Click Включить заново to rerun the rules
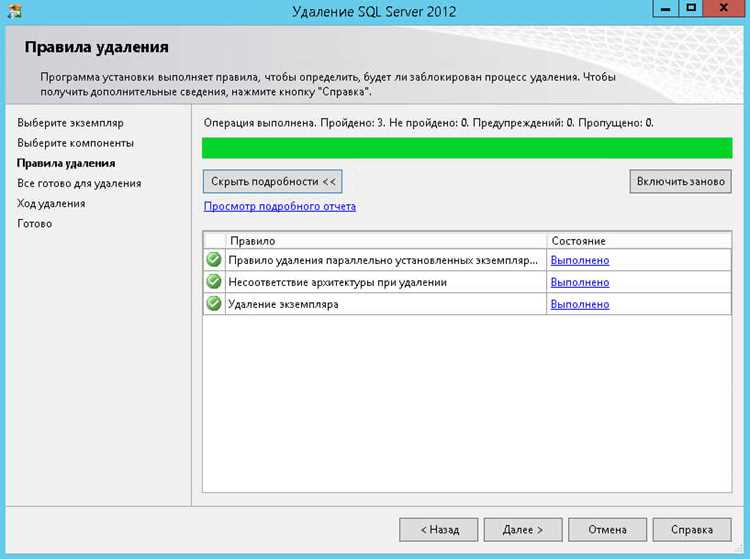 coord(681,182)
